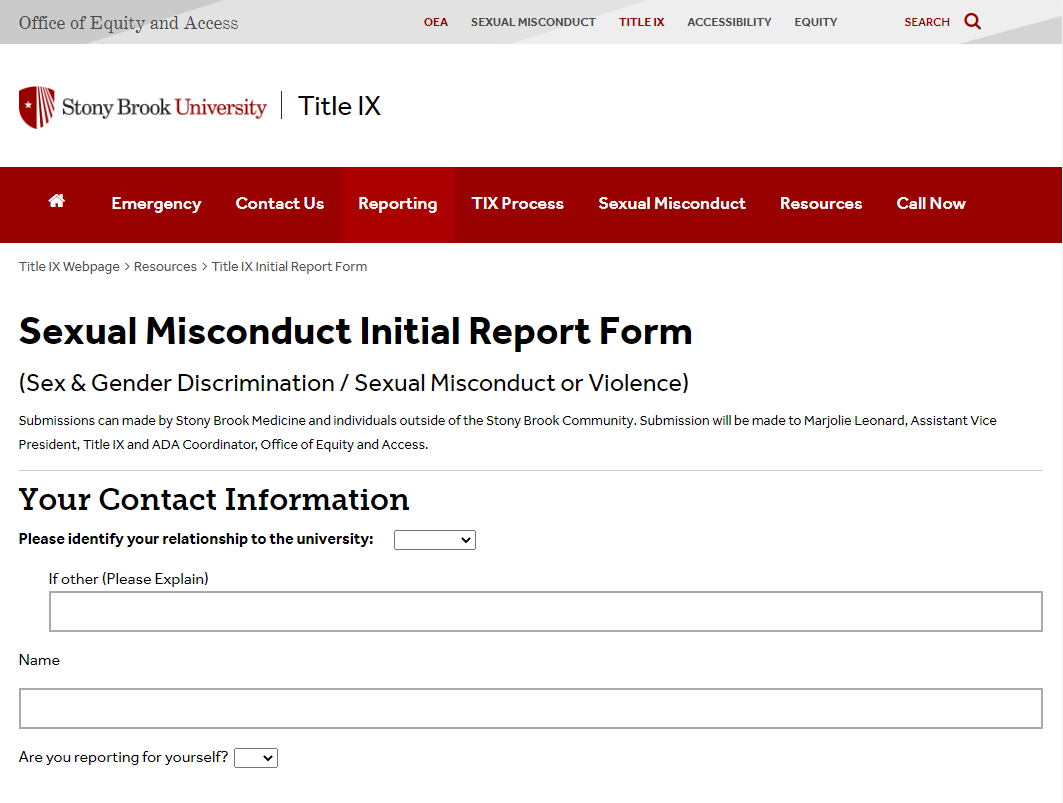Click the Title IX Webpage breadcrumb link

click(x=68, y=266)
